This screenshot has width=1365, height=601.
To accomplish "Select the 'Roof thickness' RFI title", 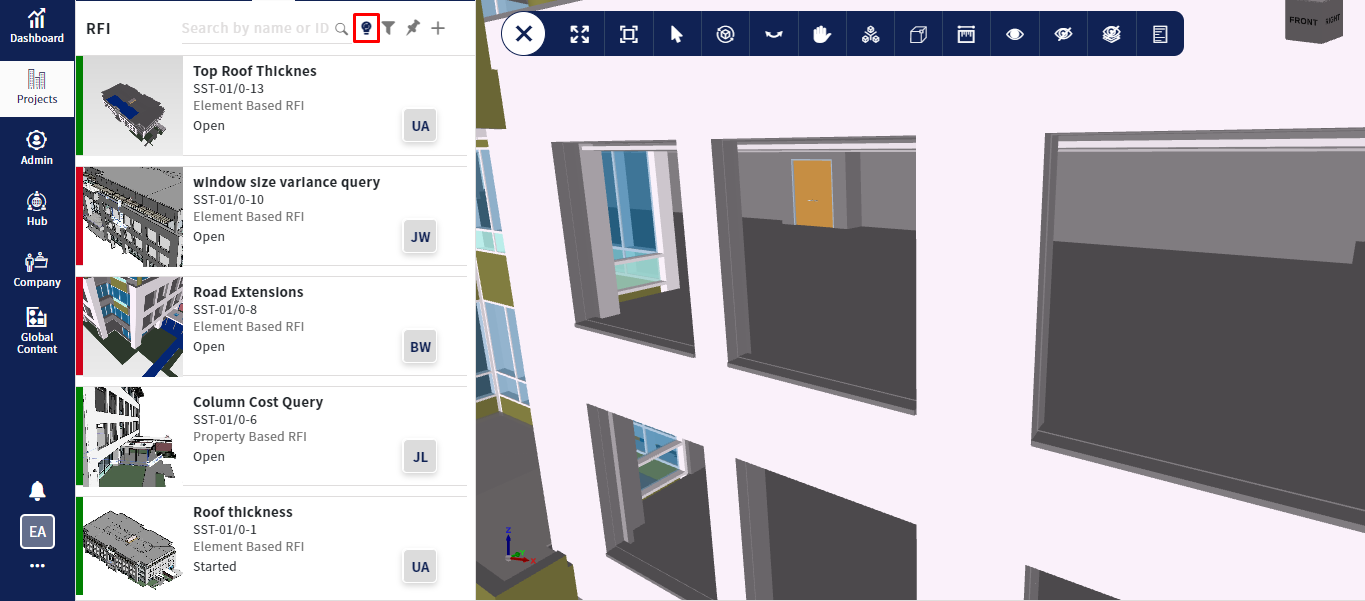I will pyautogui.click(x=243, y=512).
